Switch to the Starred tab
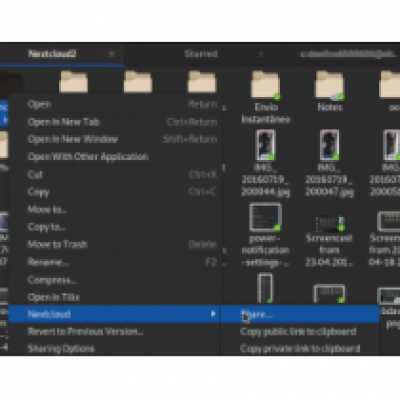 point(201,54)
